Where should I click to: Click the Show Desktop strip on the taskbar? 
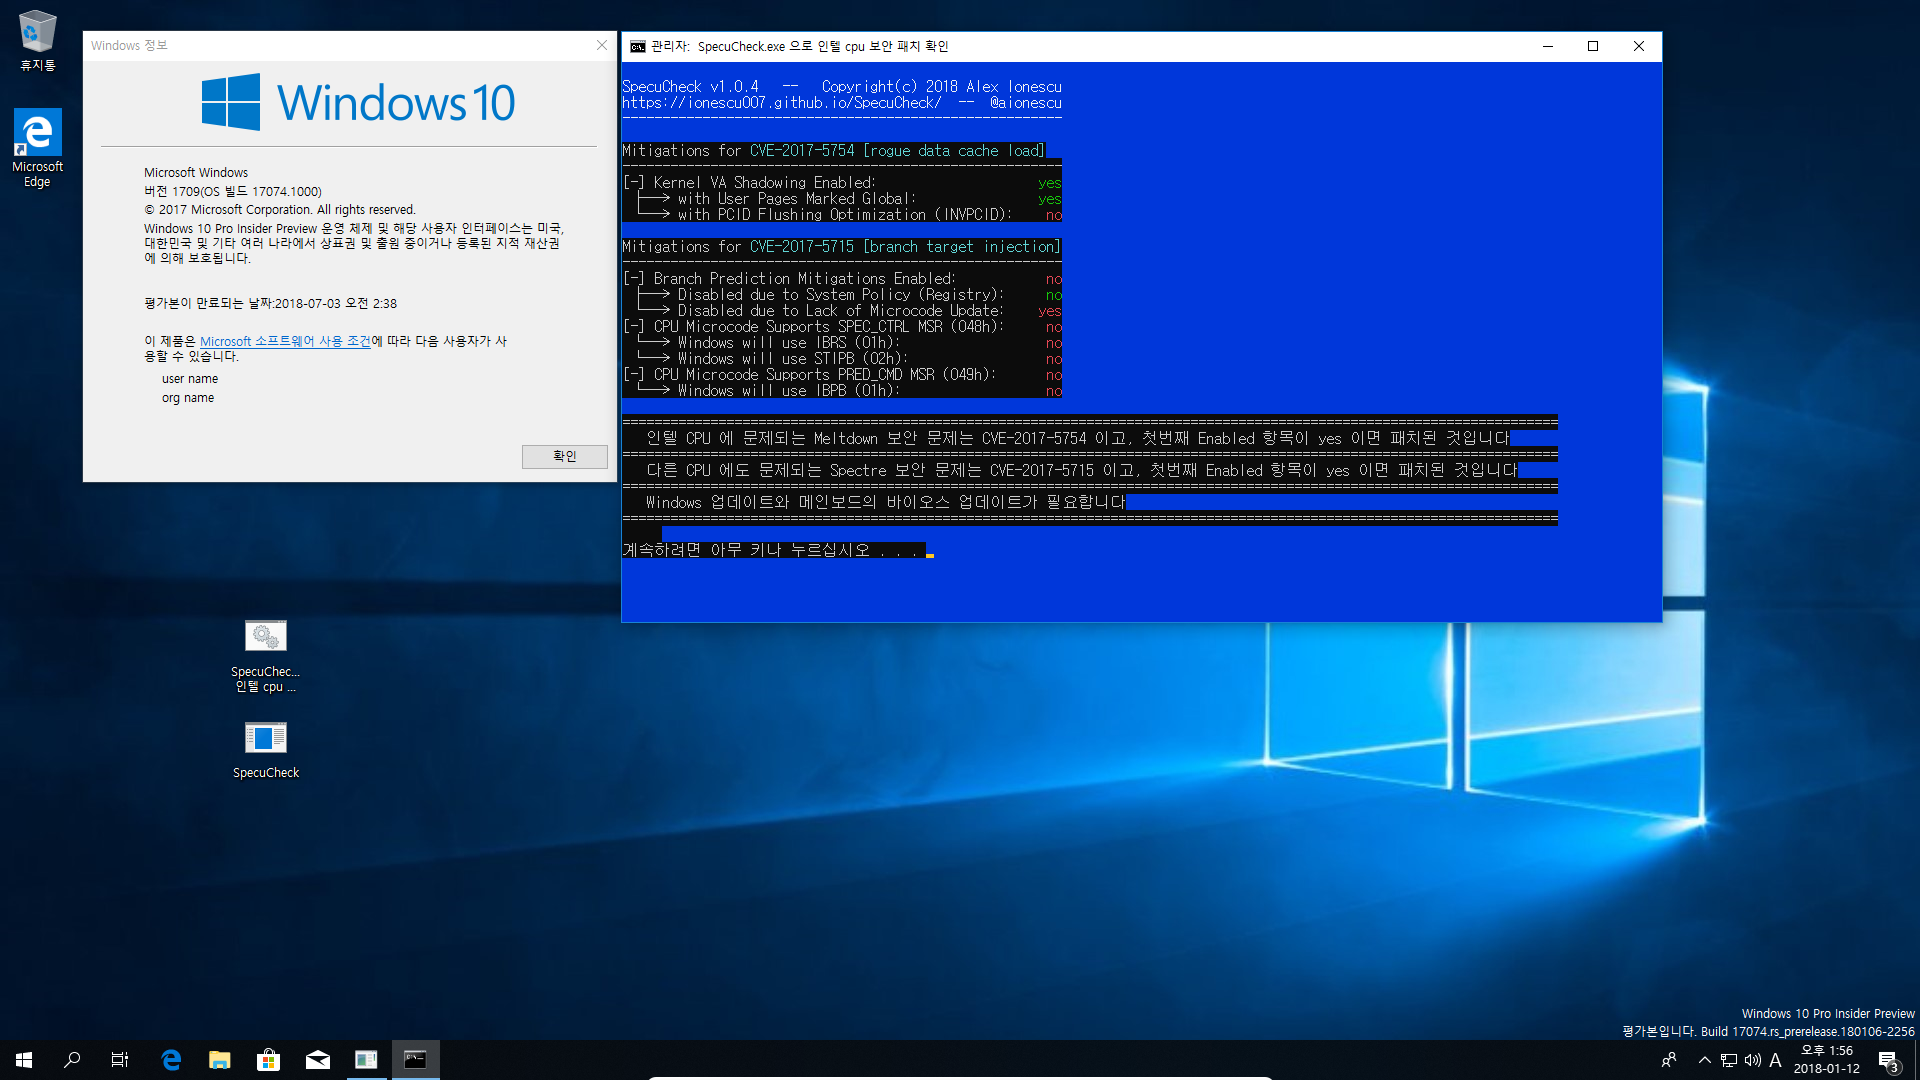[x=1916, y=1060]
